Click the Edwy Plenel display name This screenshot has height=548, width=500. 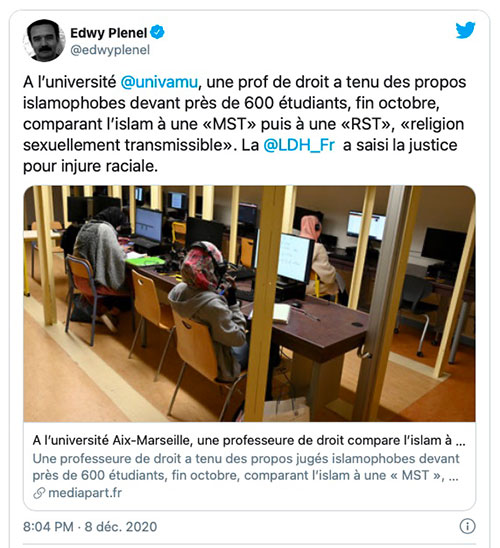pyautogui.click(x=109, y=33)
